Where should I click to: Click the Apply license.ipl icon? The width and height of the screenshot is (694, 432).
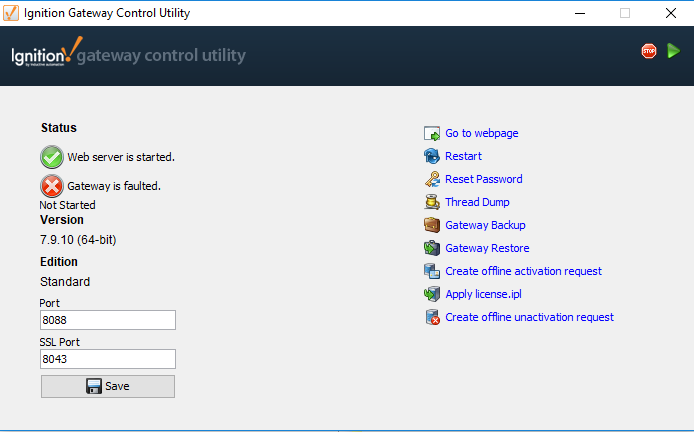coord(432,294)
